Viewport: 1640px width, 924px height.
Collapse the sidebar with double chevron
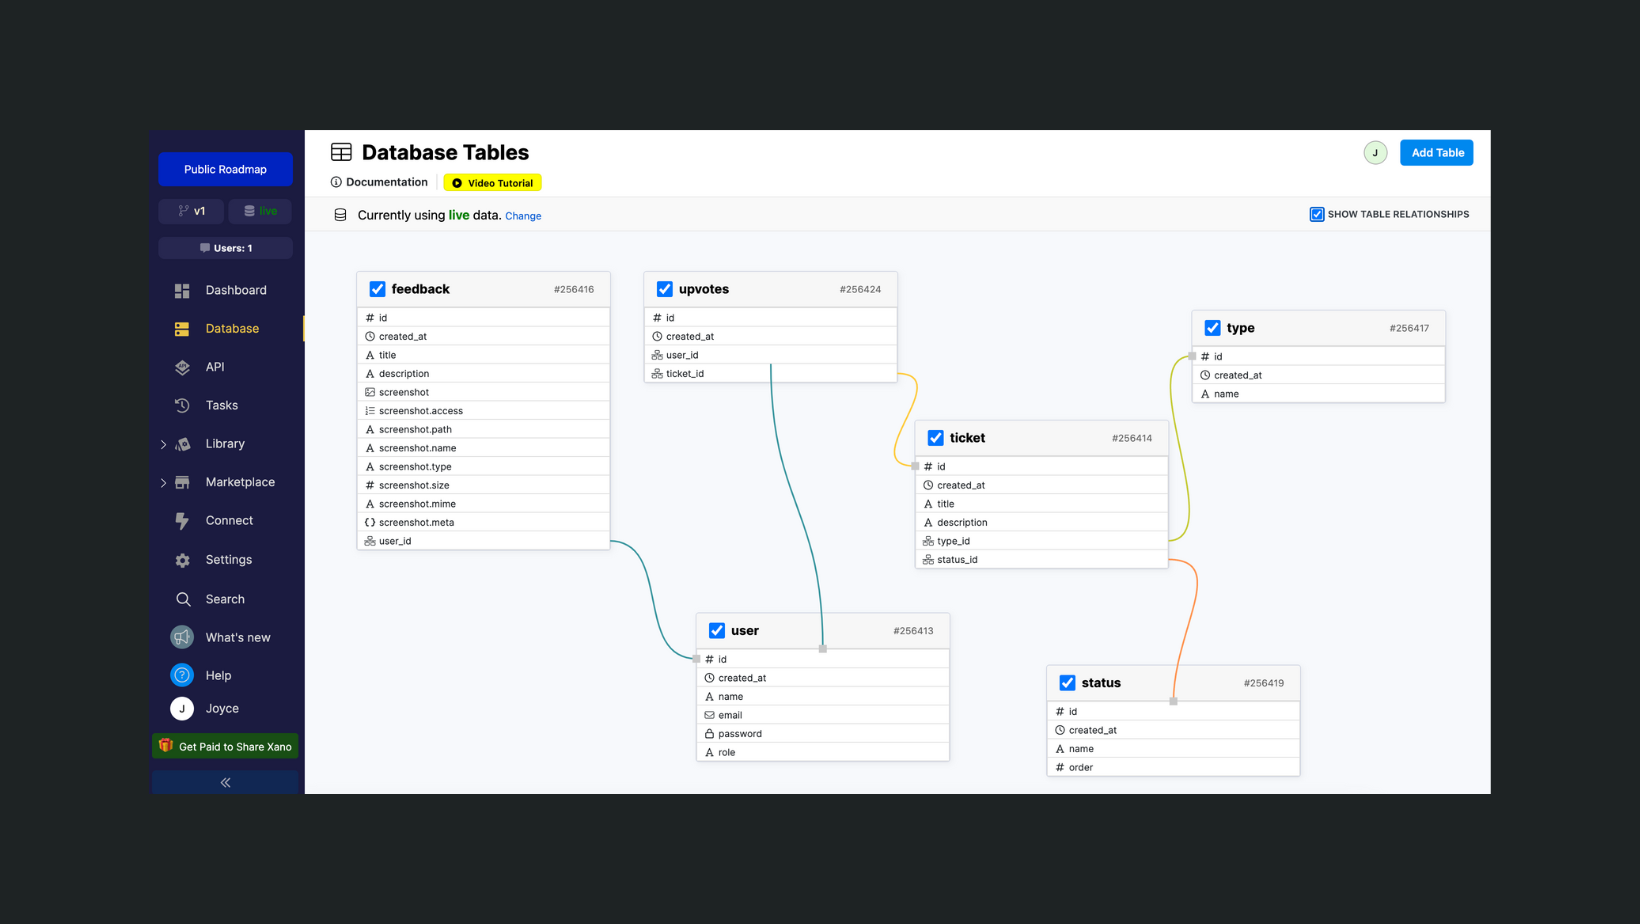pos(225,782)
